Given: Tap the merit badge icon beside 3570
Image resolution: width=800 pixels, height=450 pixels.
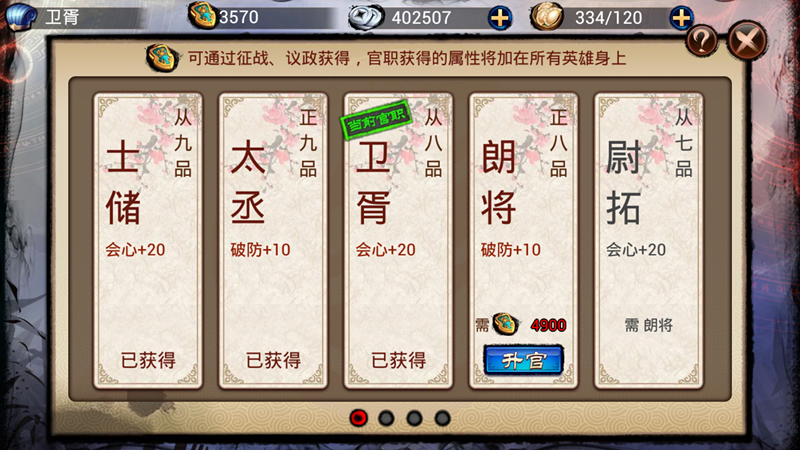Looking at the screenshot, I should point(202,15).
